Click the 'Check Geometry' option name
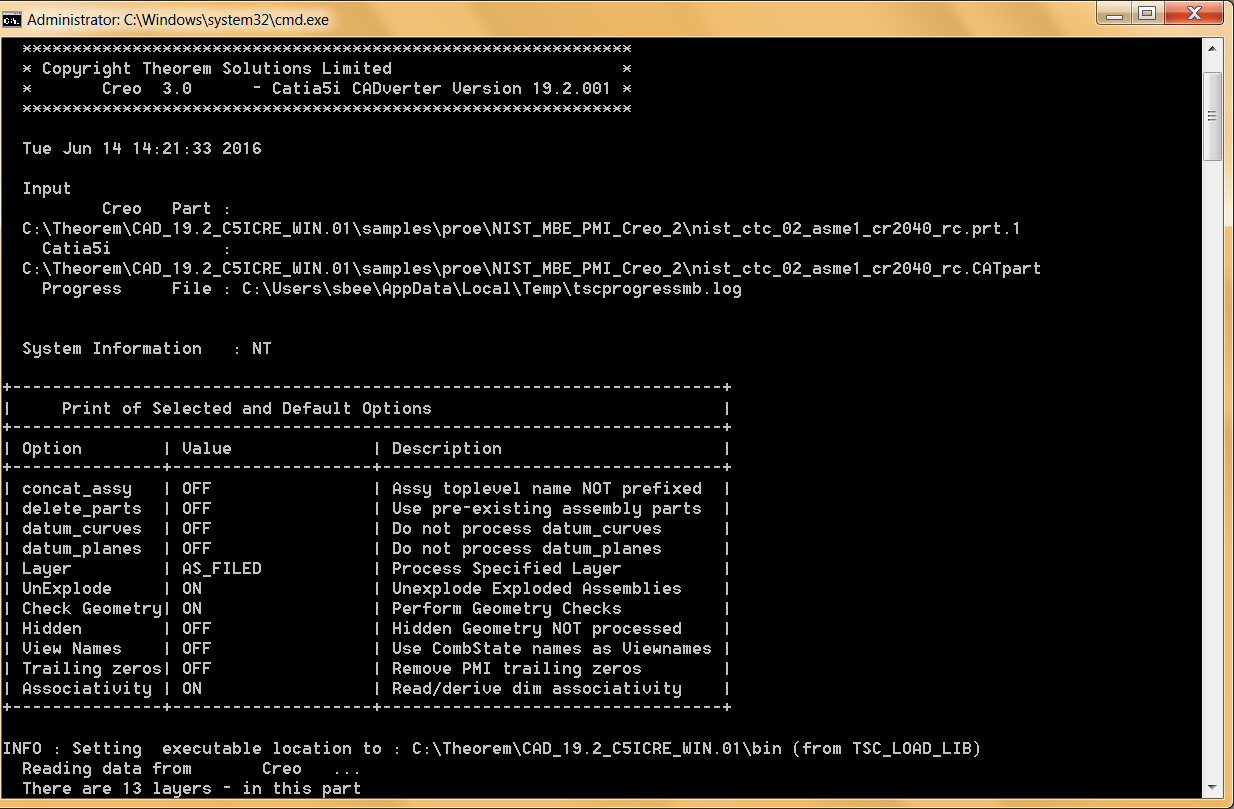Viewport: 1234px width, 809px height. 92,608
